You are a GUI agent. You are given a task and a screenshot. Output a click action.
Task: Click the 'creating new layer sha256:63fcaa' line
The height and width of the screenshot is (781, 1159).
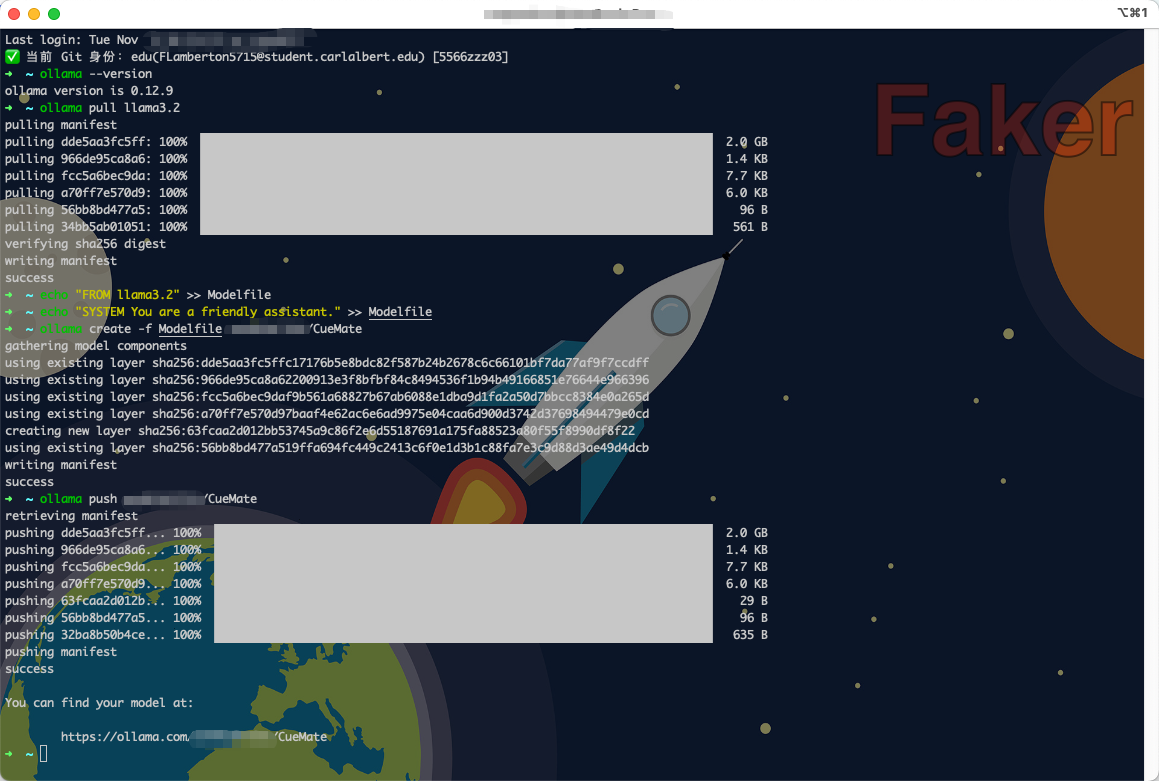tap(319, 431)
